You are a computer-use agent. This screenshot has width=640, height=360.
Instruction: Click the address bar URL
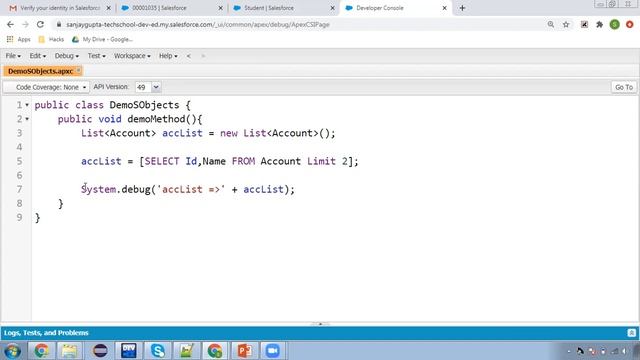coord(198,24)
